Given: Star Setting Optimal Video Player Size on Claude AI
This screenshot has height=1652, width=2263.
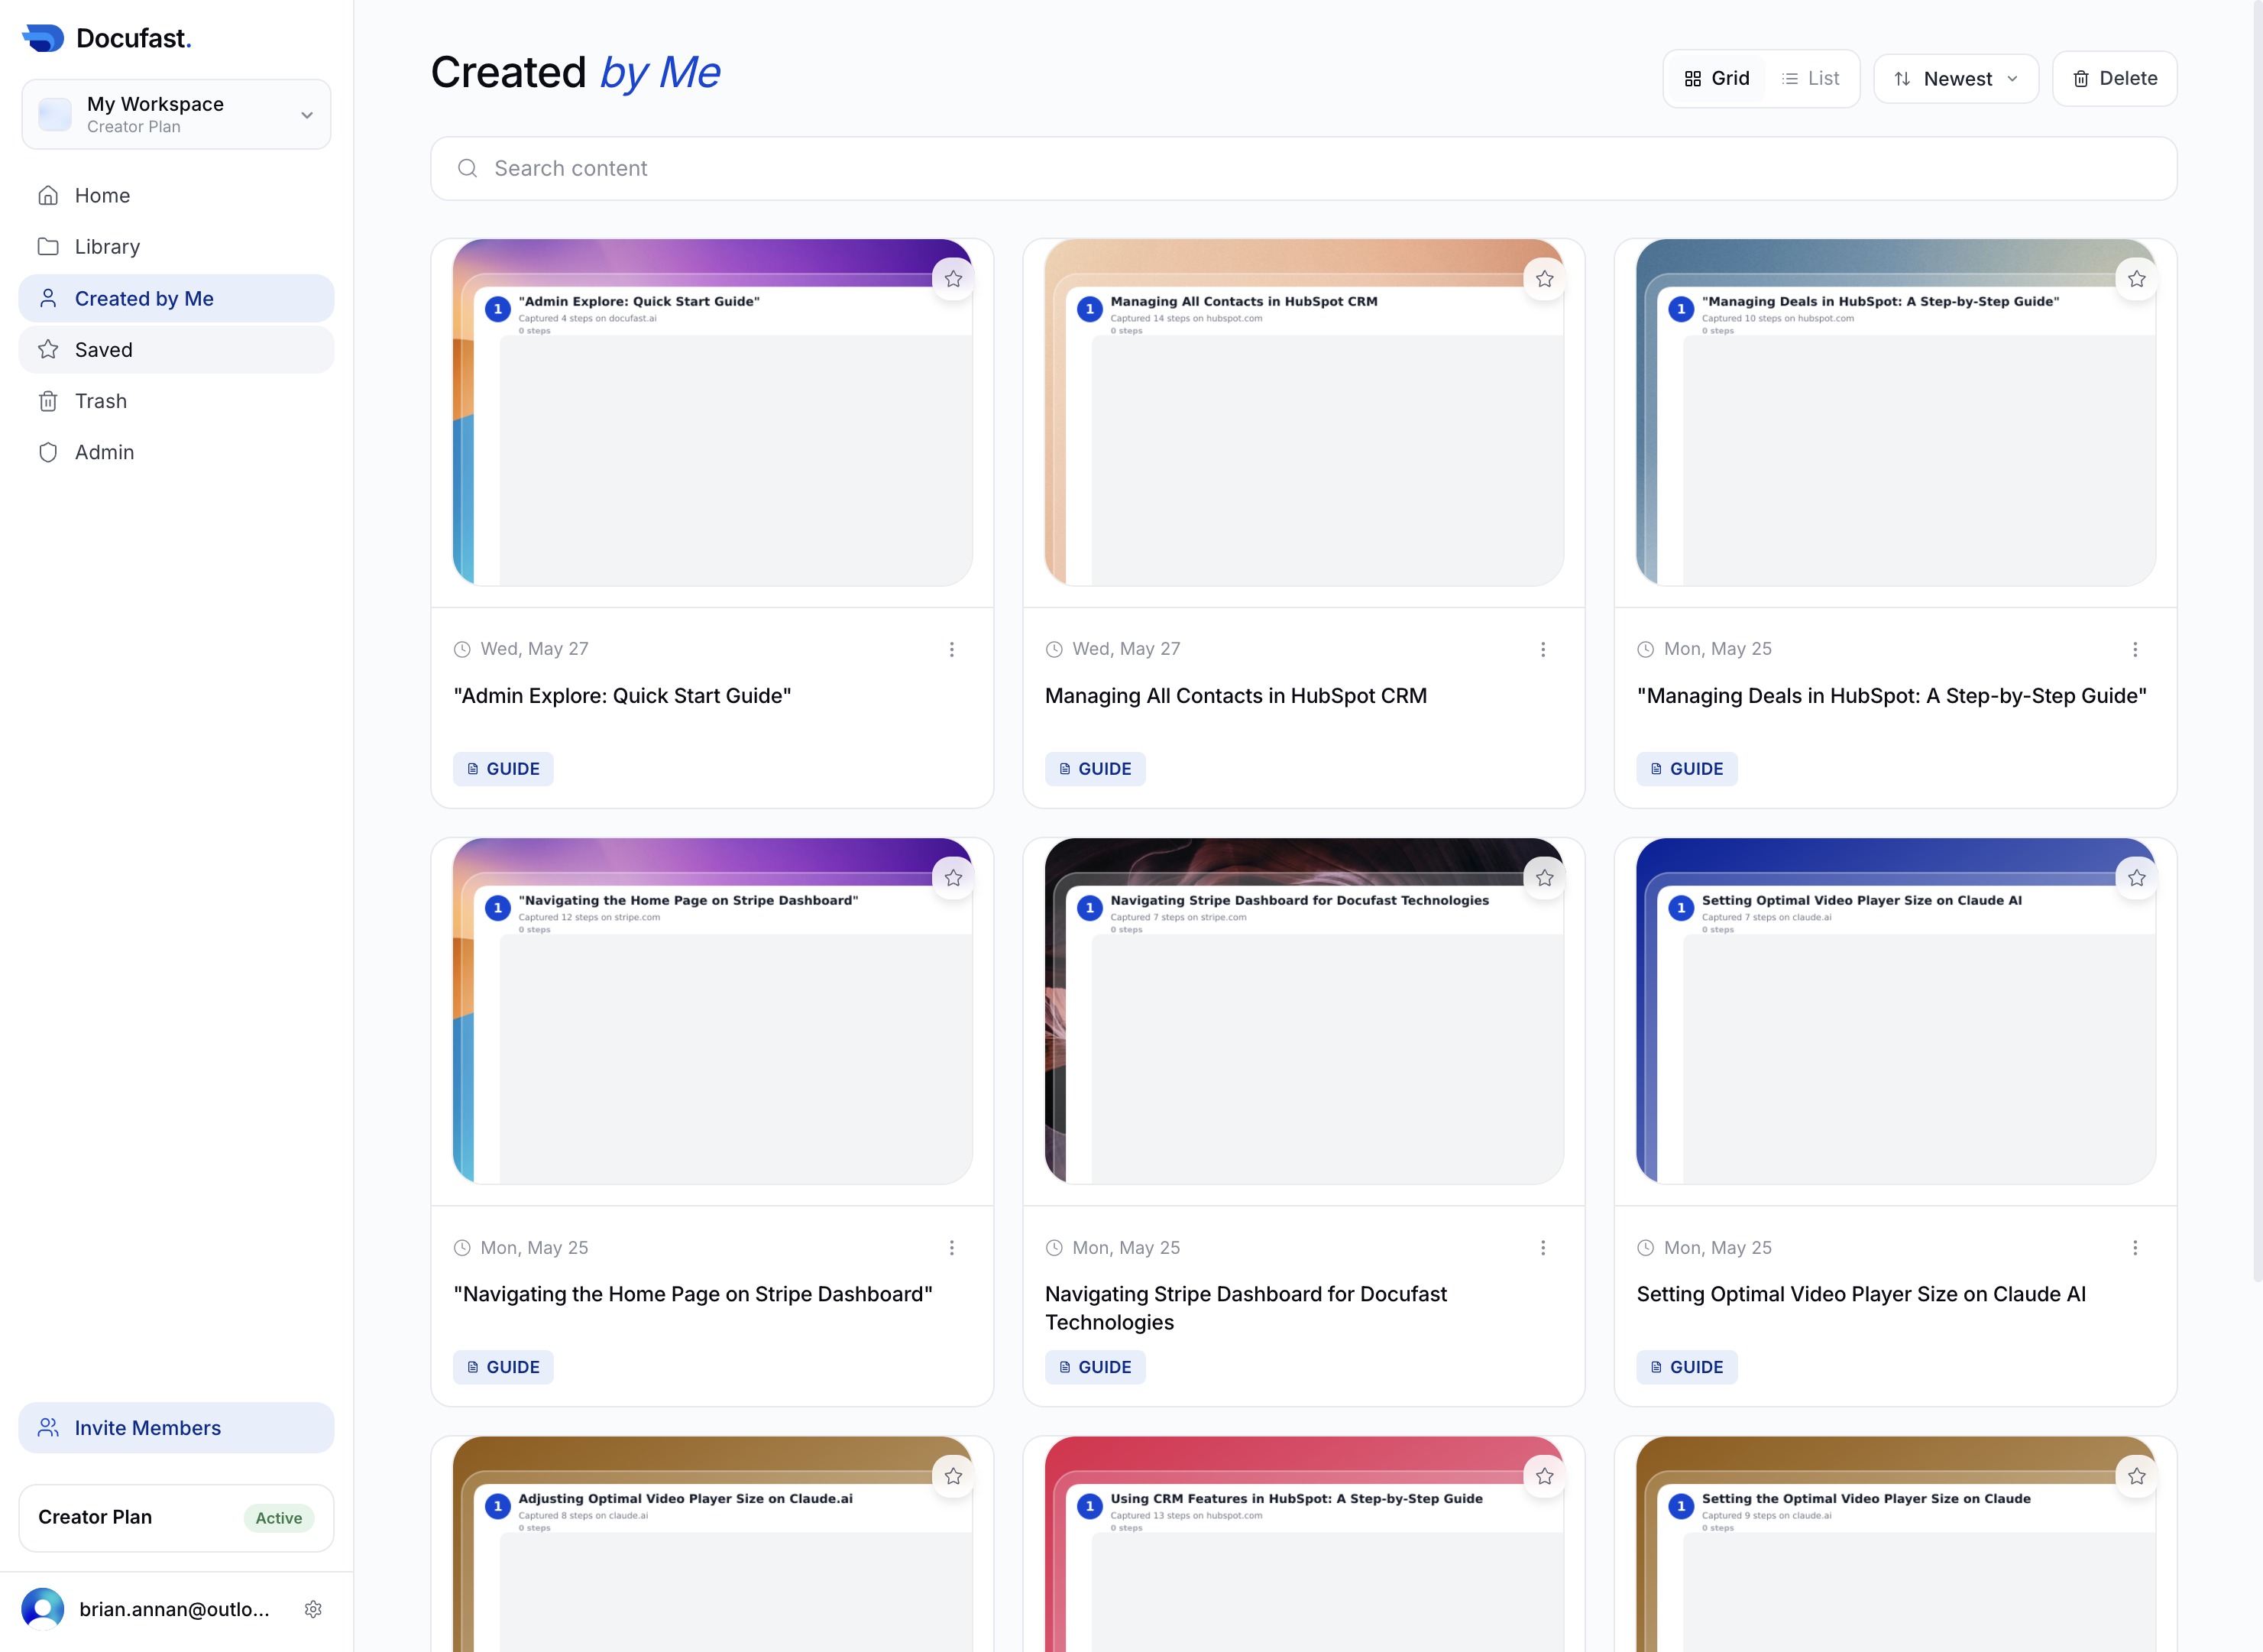Looking at the screenshot, I should 2137,878.
